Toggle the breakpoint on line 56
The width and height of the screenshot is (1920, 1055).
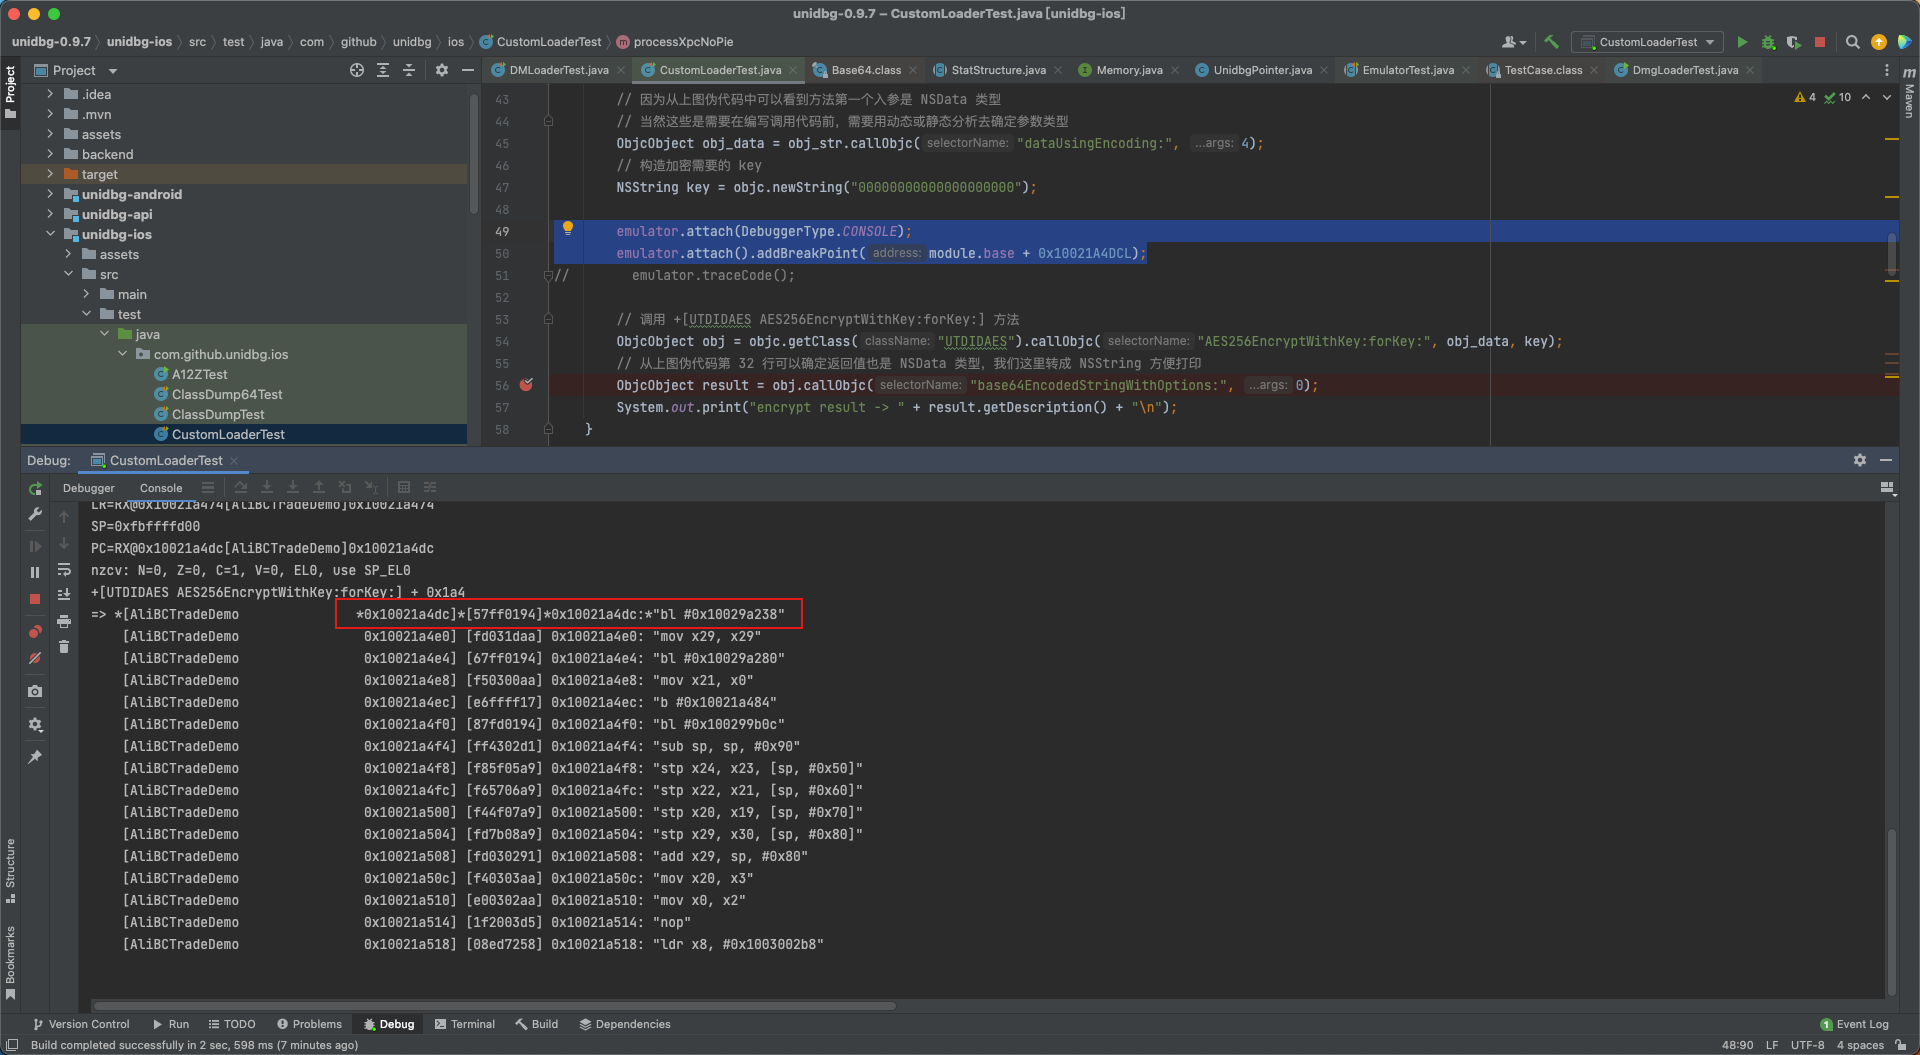coord(526,385)
